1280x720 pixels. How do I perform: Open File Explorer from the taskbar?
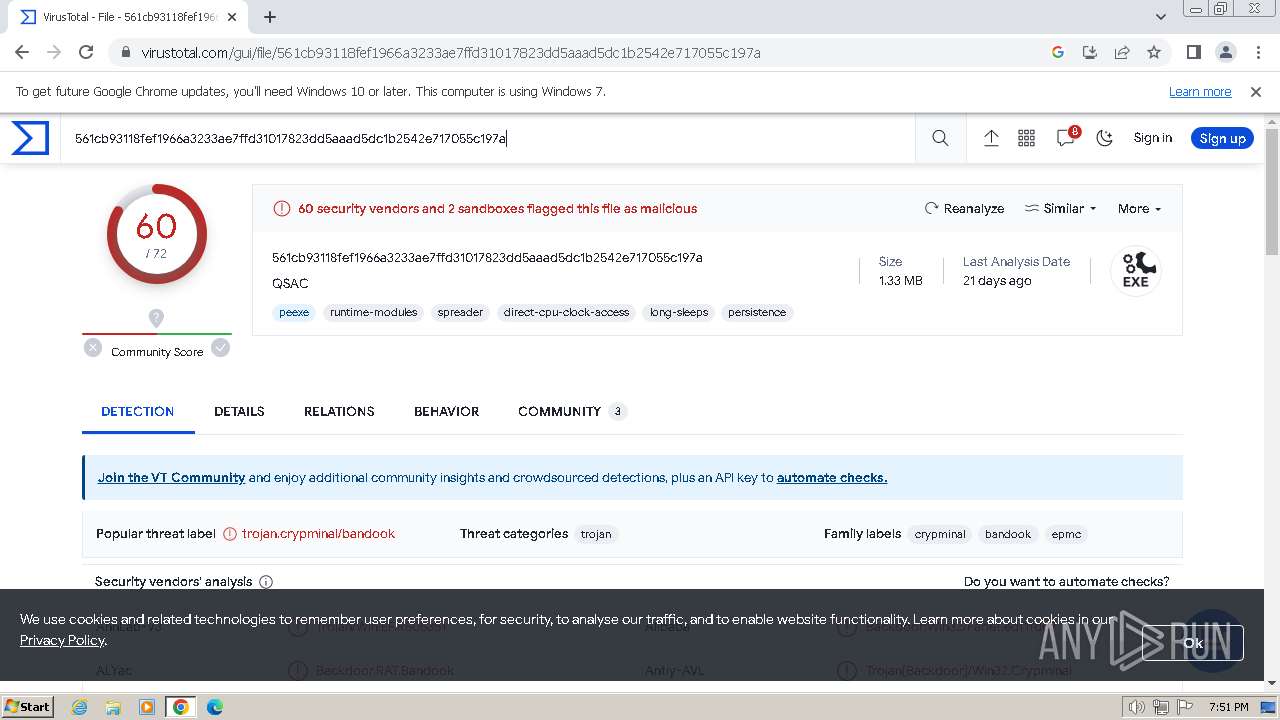coord(113,707)
